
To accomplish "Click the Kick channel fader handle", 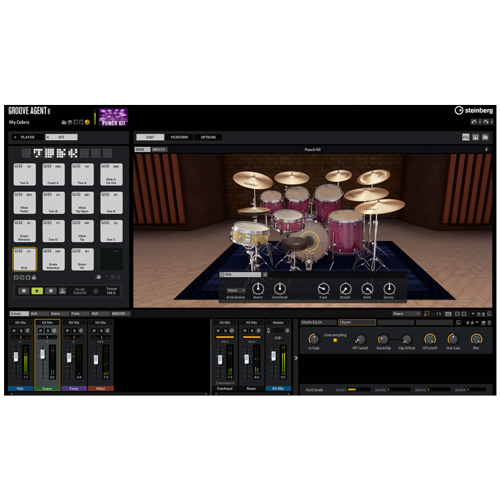I will (x=16, y=357).
